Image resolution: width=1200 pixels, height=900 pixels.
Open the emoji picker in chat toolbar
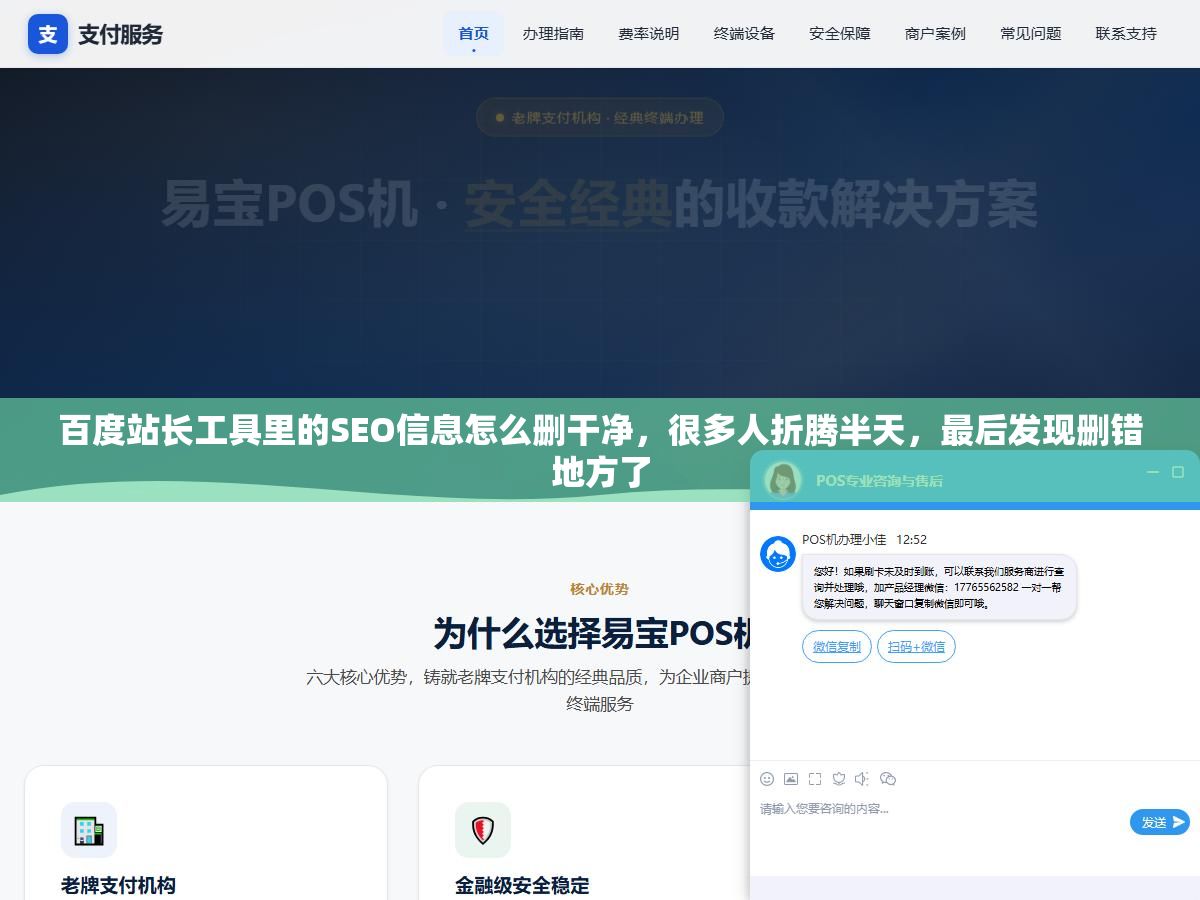[x=767, y=779]
